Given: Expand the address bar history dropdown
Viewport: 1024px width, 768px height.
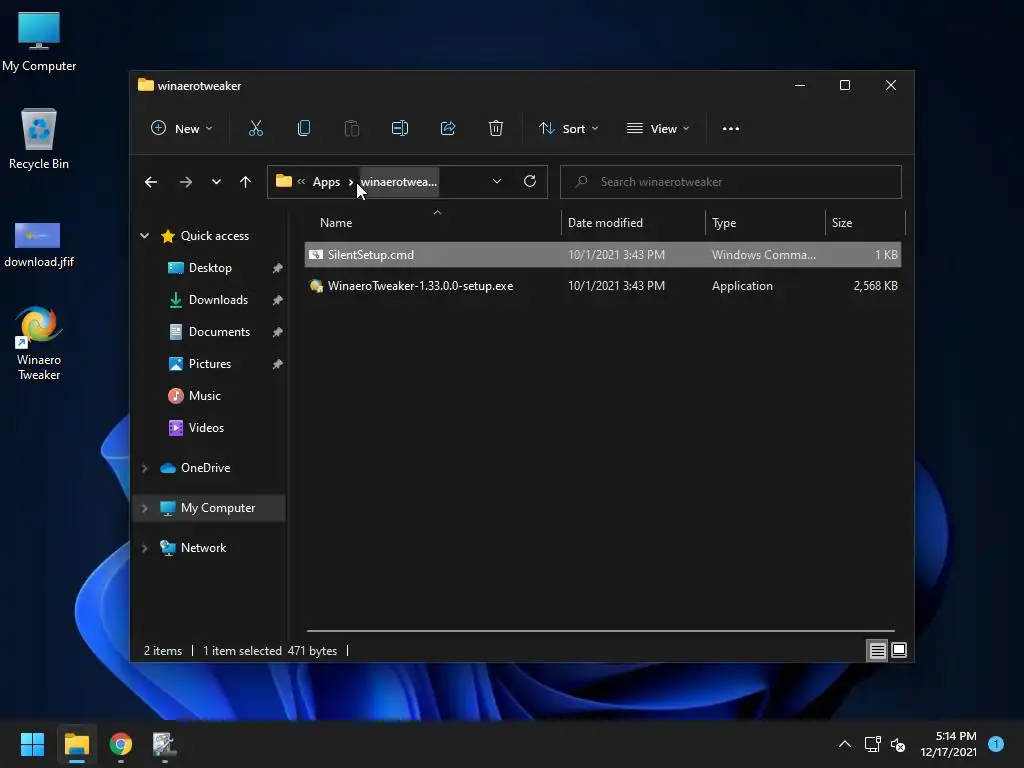Looking at the screenshot, I should 497,182.
